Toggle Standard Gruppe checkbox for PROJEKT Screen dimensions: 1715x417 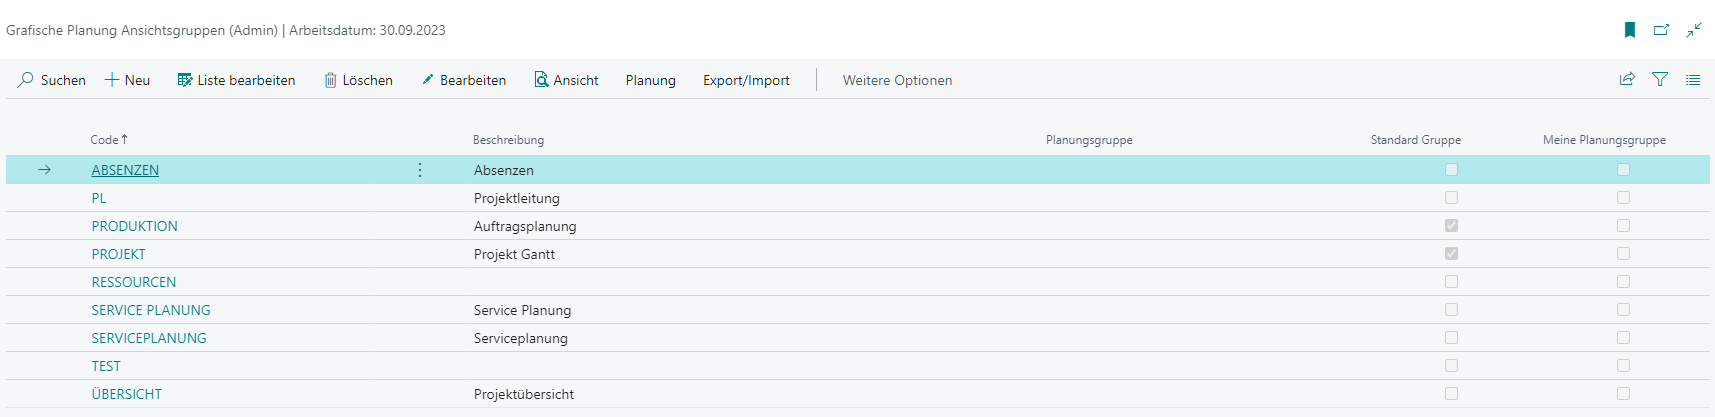click(1451, 254)
